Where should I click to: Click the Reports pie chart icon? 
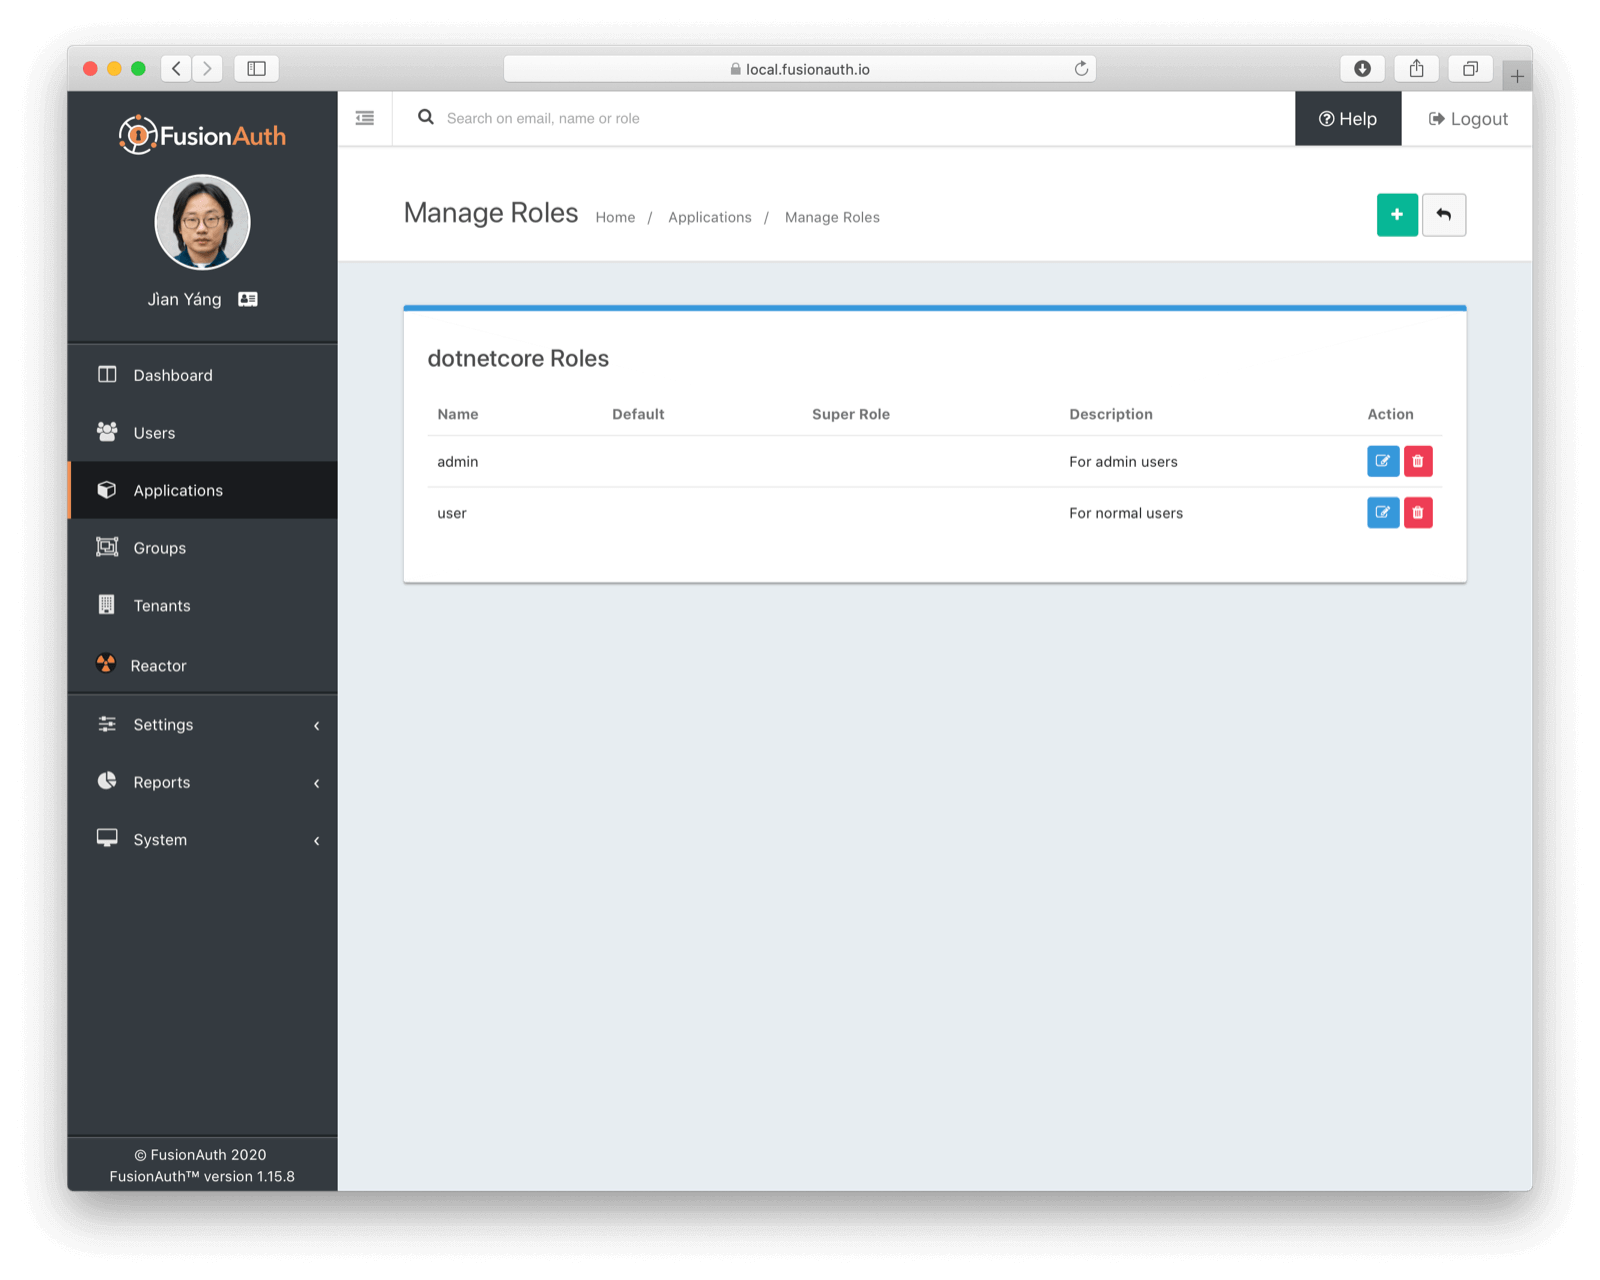coord(107,781)
